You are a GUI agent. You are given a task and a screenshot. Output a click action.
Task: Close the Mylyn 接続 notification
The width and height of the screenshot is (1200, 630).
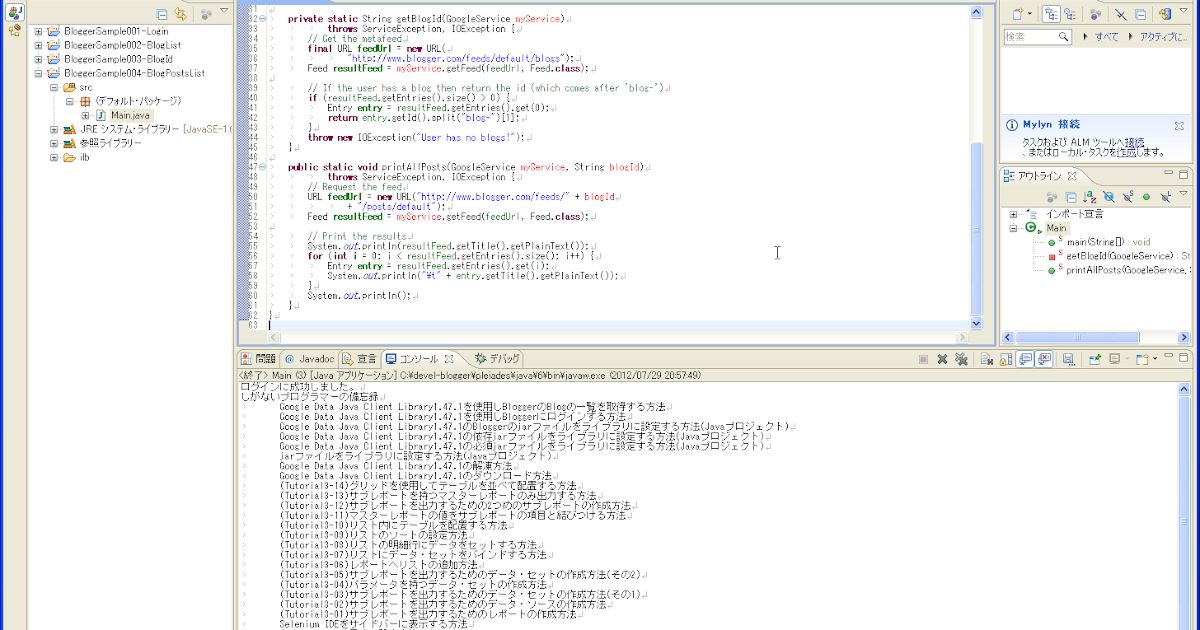[x=1180, y=126]
